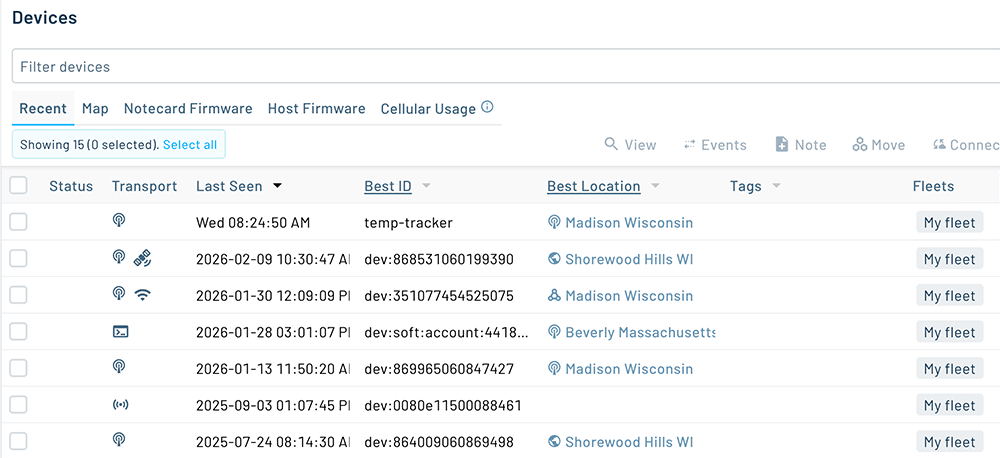Click My fleet badge in dev:0080e11500088461 row

coord(950,405)
